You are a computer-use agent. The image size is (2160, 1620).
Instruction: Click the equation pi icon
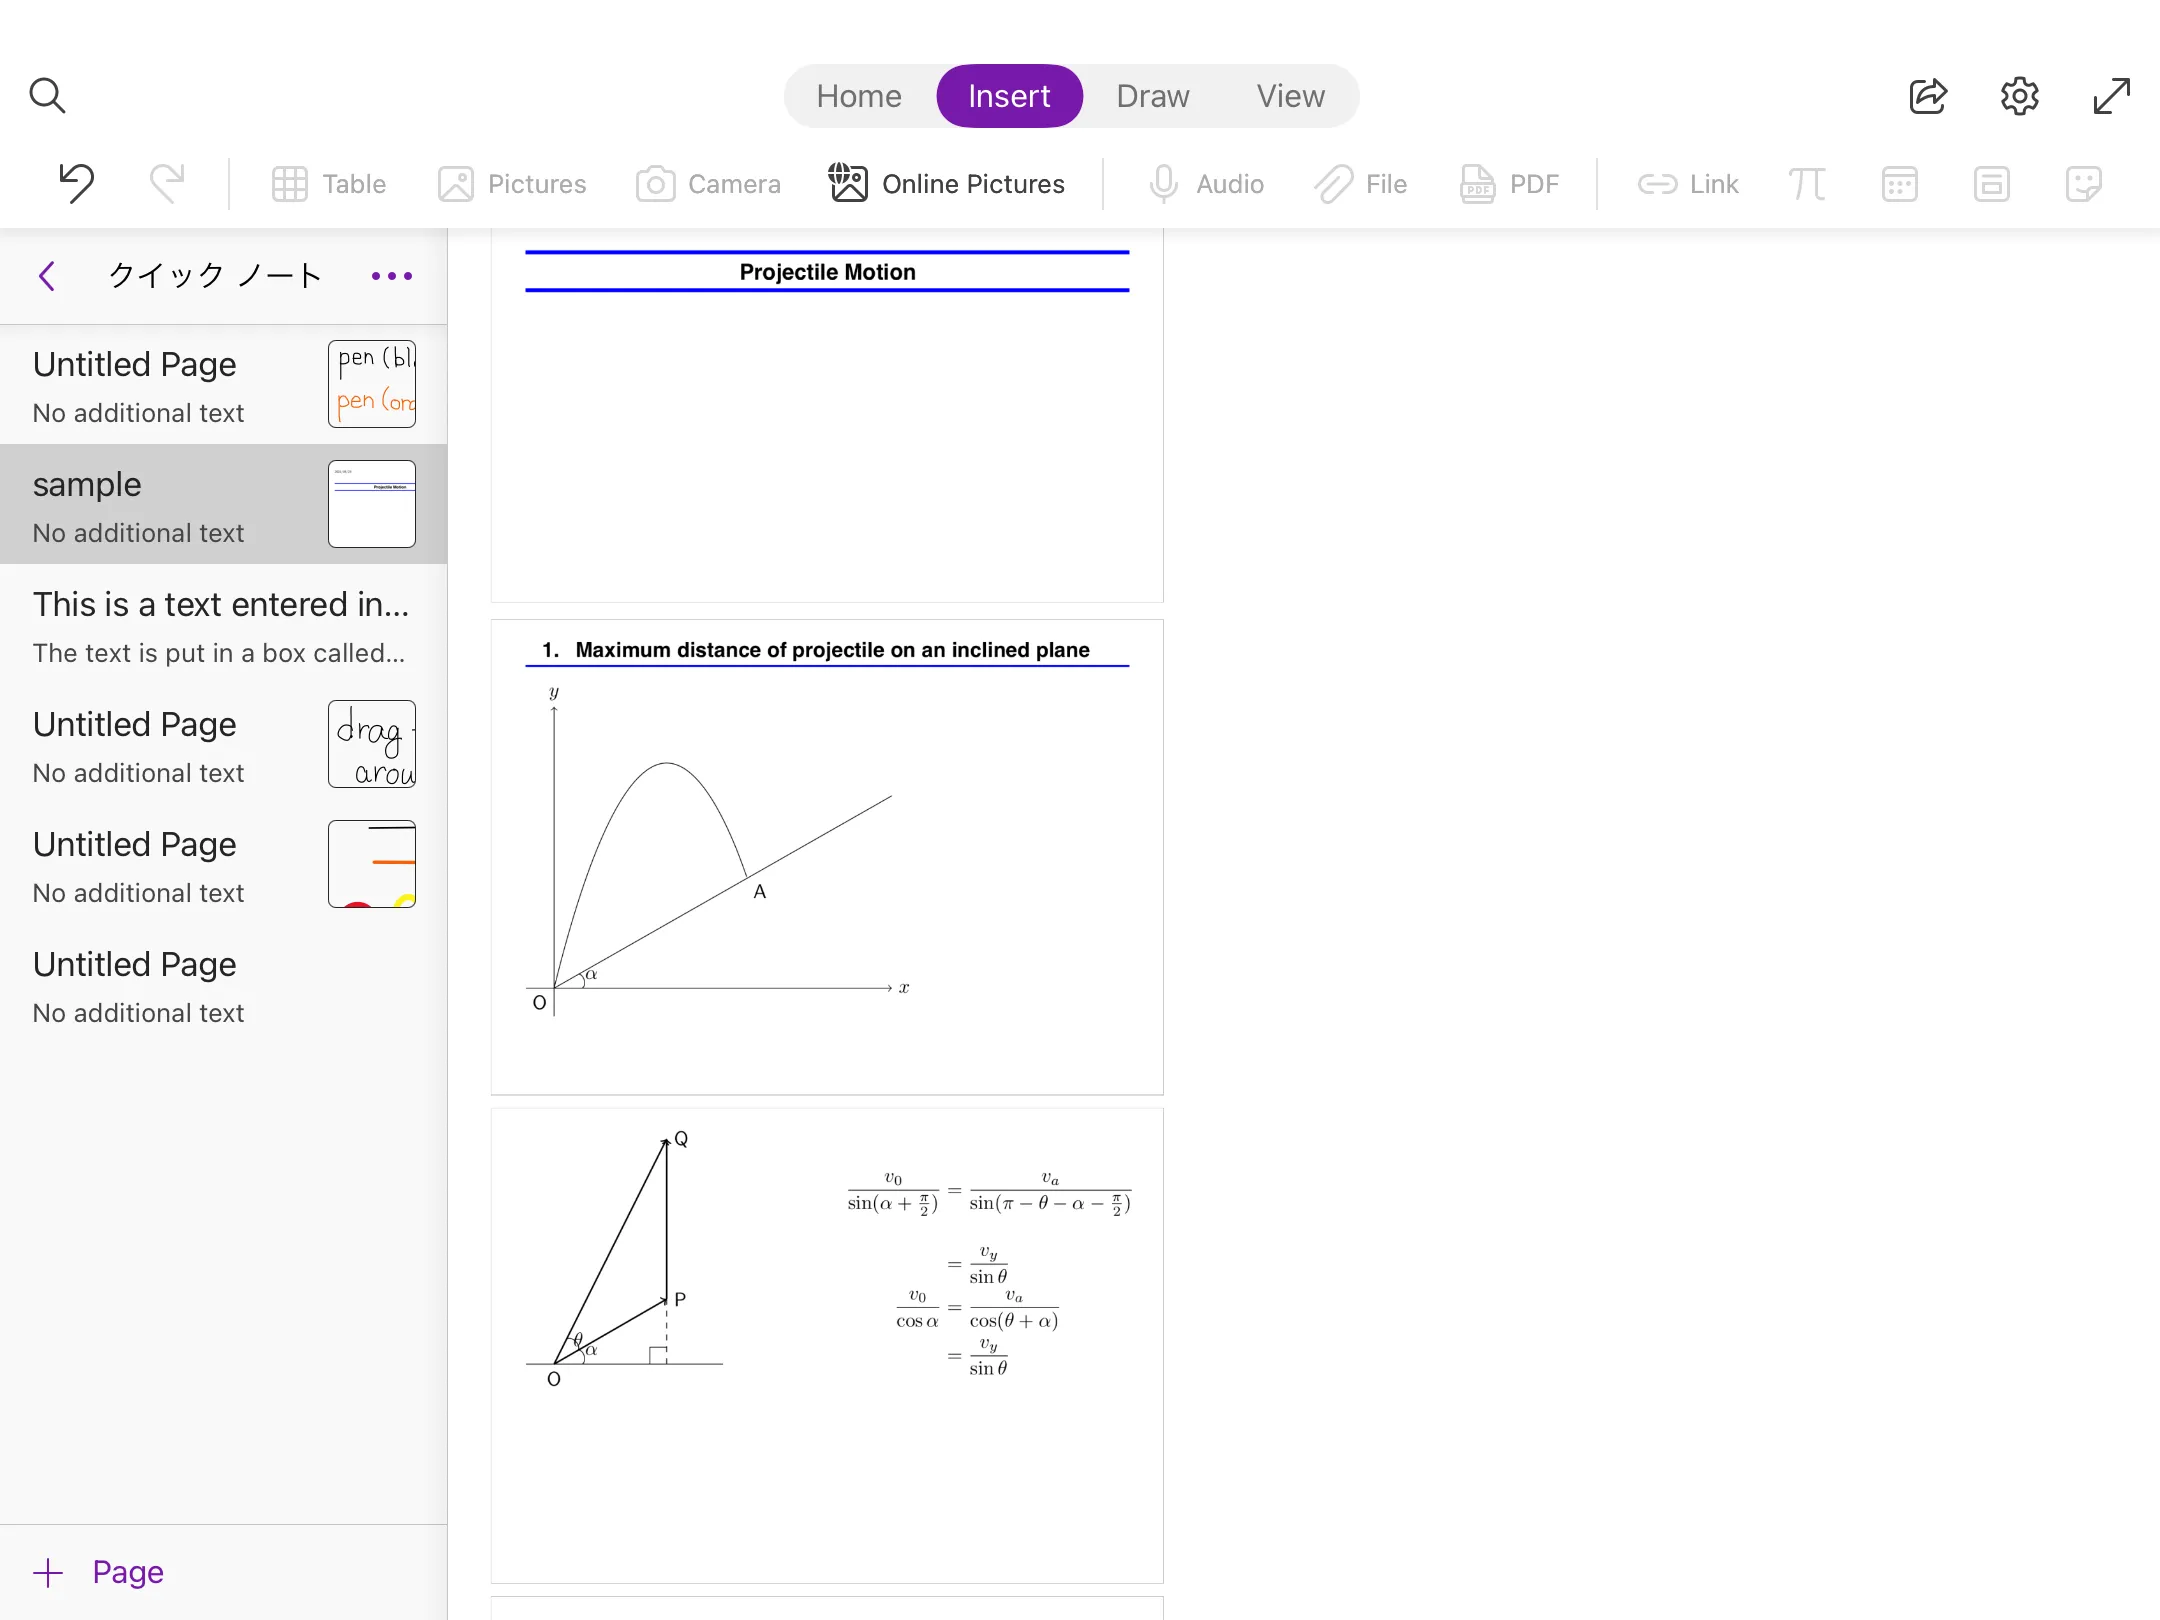click(x=1806, y=184)
